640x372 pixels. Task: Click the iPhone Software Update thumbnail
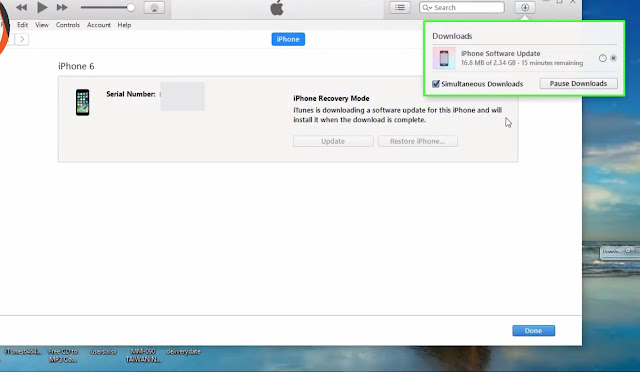click(x=444, y=58)
